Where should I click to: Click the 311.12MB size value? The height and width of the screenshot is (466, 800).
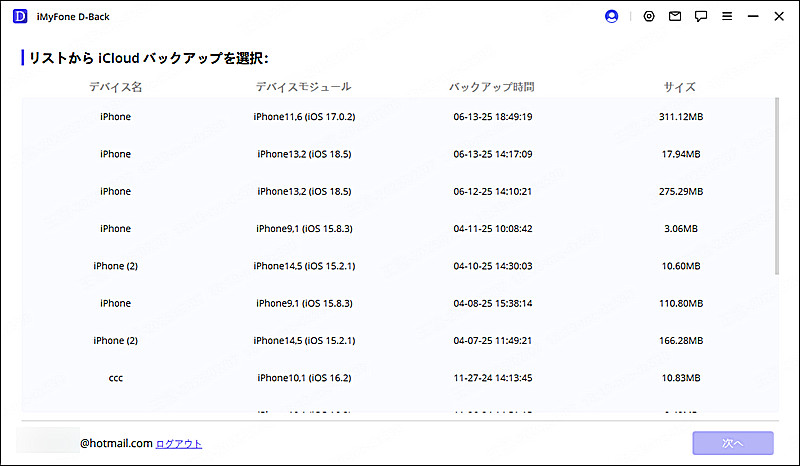(681, 117)
